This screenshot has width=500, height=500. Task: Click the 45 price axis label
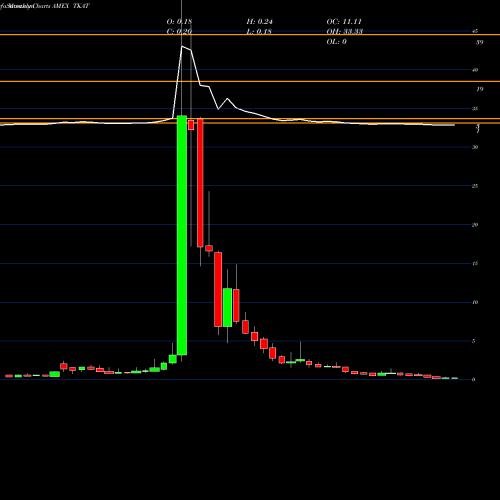pos(475,31)
